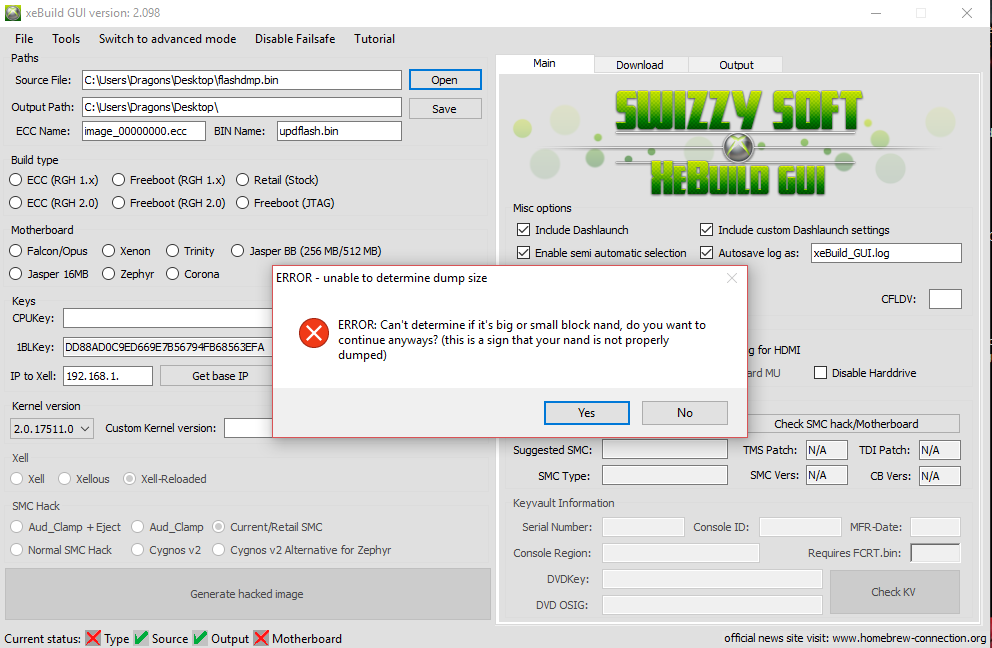Select Zephyr motherboard
992x648 pixels.
point(128,273)
